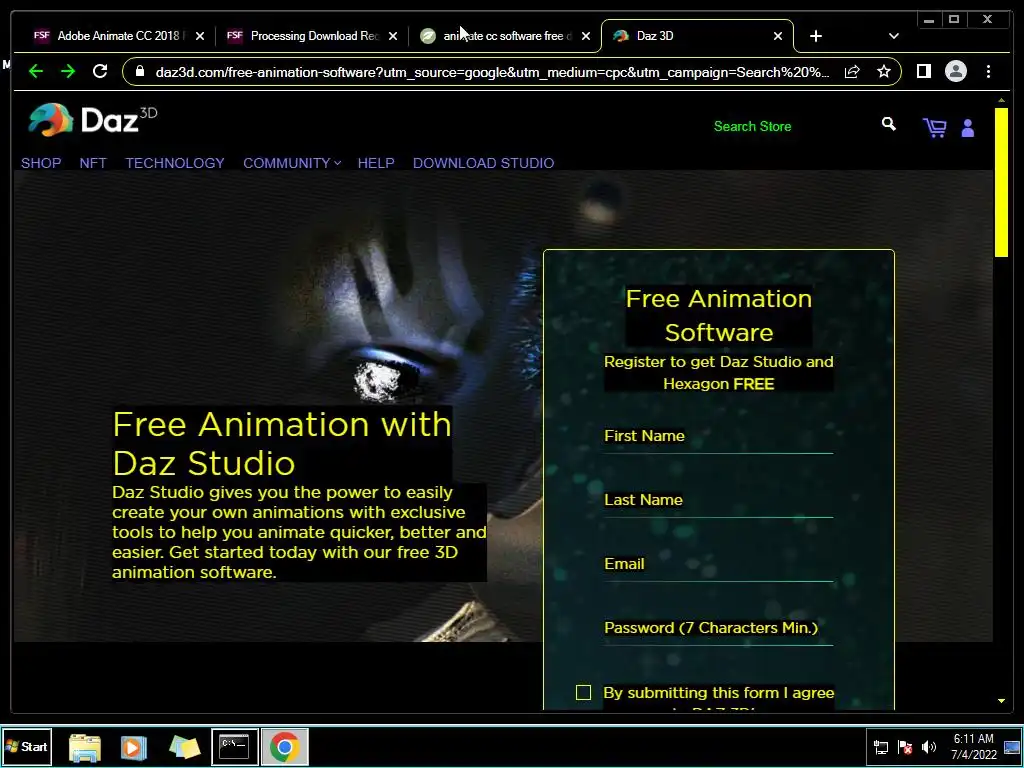Check the agreement checkbox
The width and height of the screenshot is (1024, 768).
click(x=583, y=692)
